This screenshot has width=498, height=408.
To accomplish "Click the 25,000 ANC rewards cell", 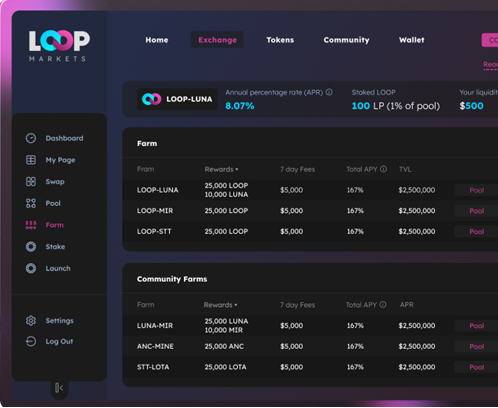I will click(x=224, y=346).
